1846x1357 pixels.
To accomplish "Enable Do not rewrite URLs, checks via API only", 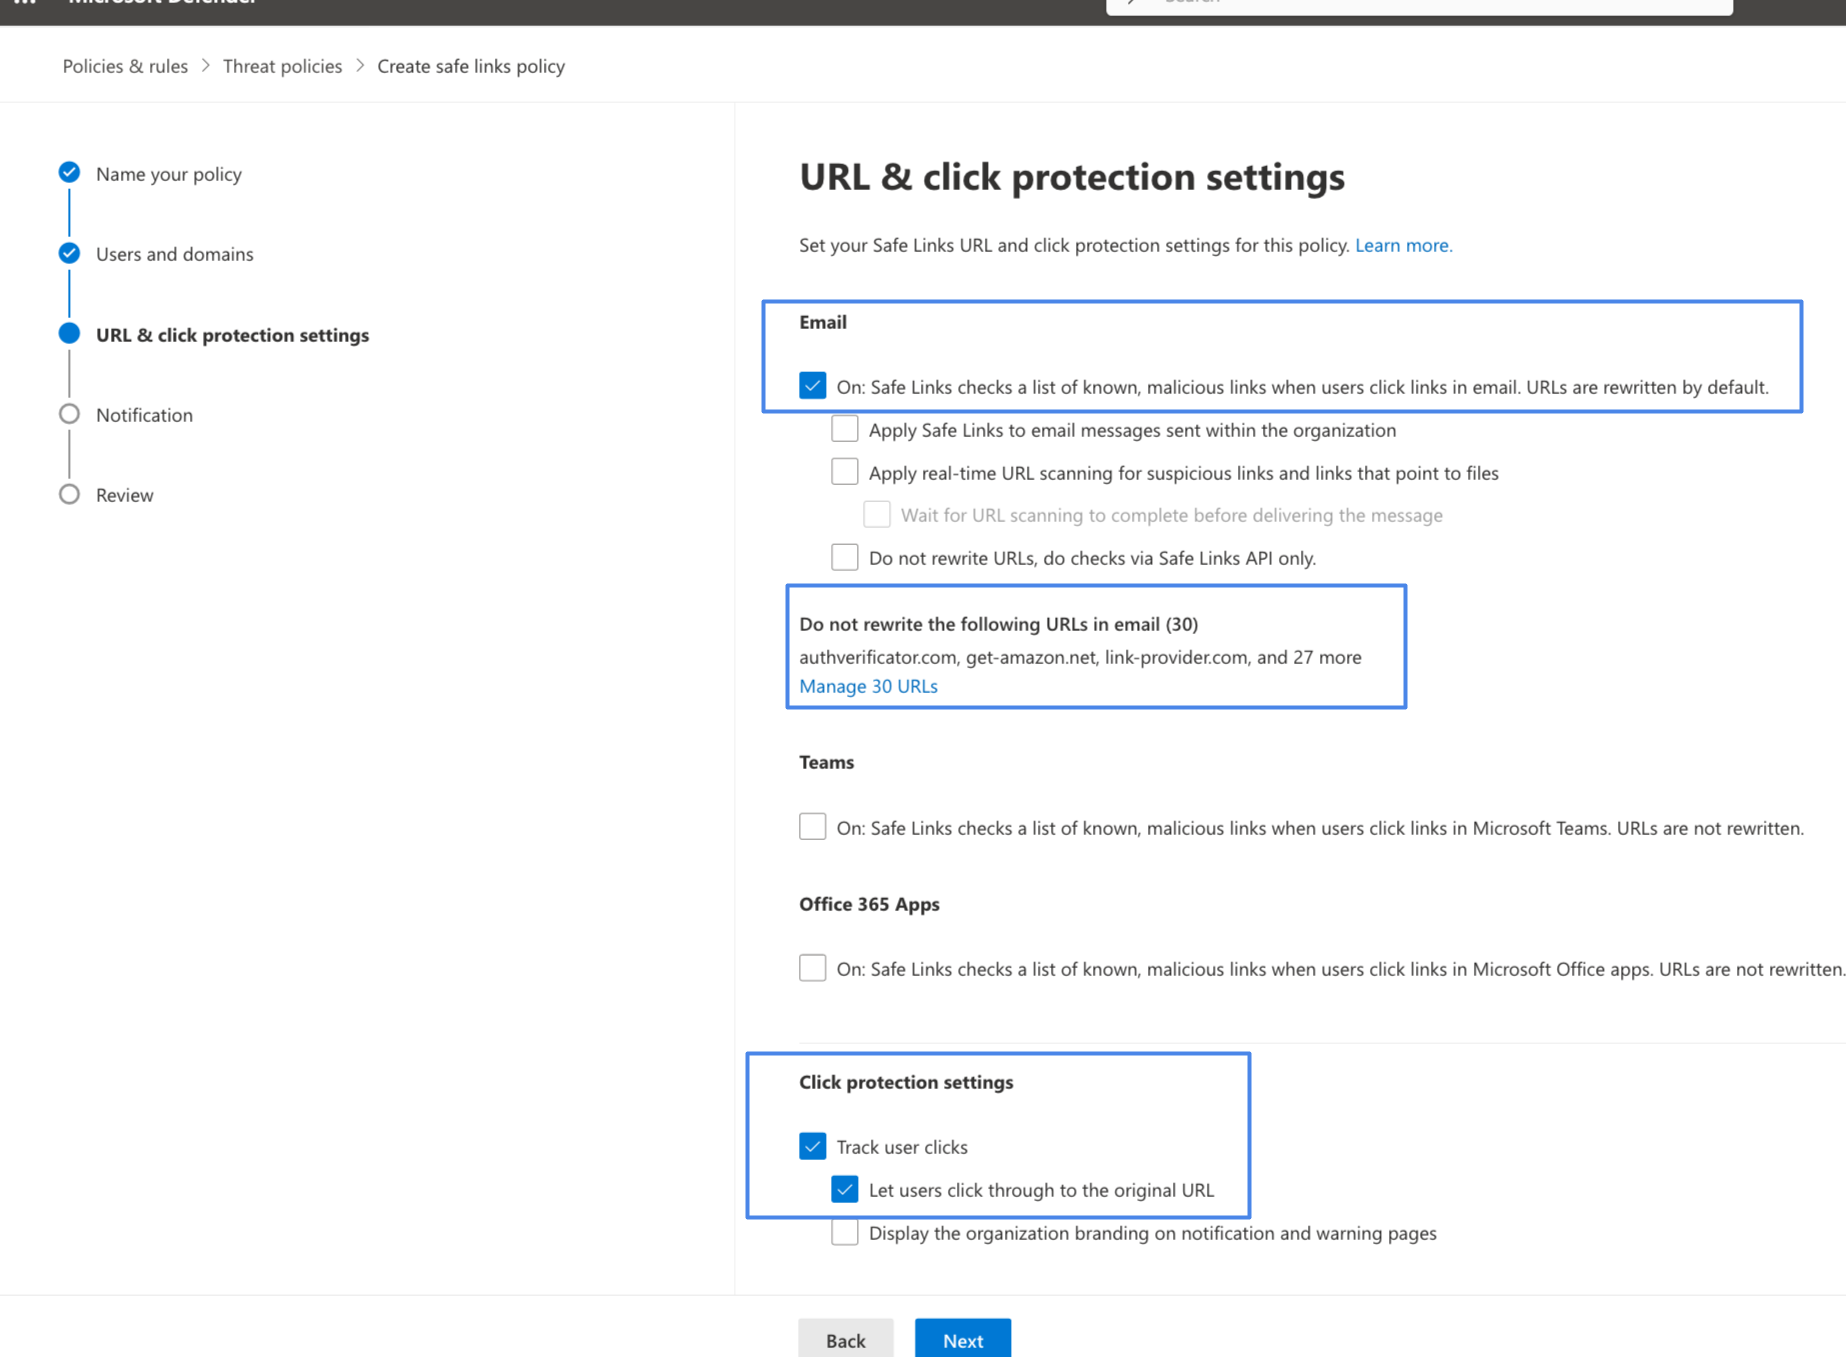I will point(844,556).
